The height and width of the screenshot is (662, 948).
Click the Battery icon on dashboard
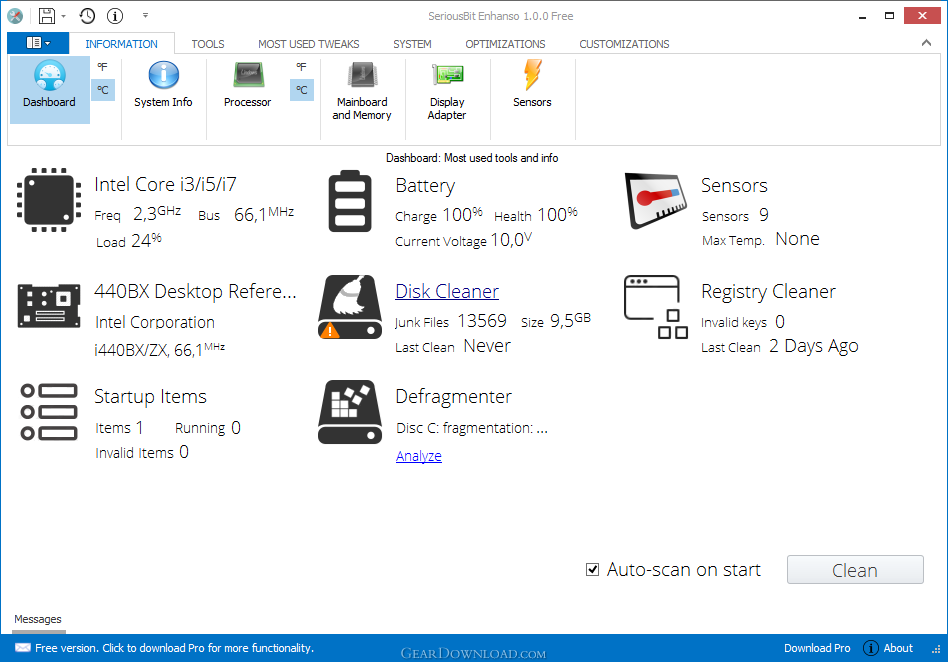(x=350, y=201)
